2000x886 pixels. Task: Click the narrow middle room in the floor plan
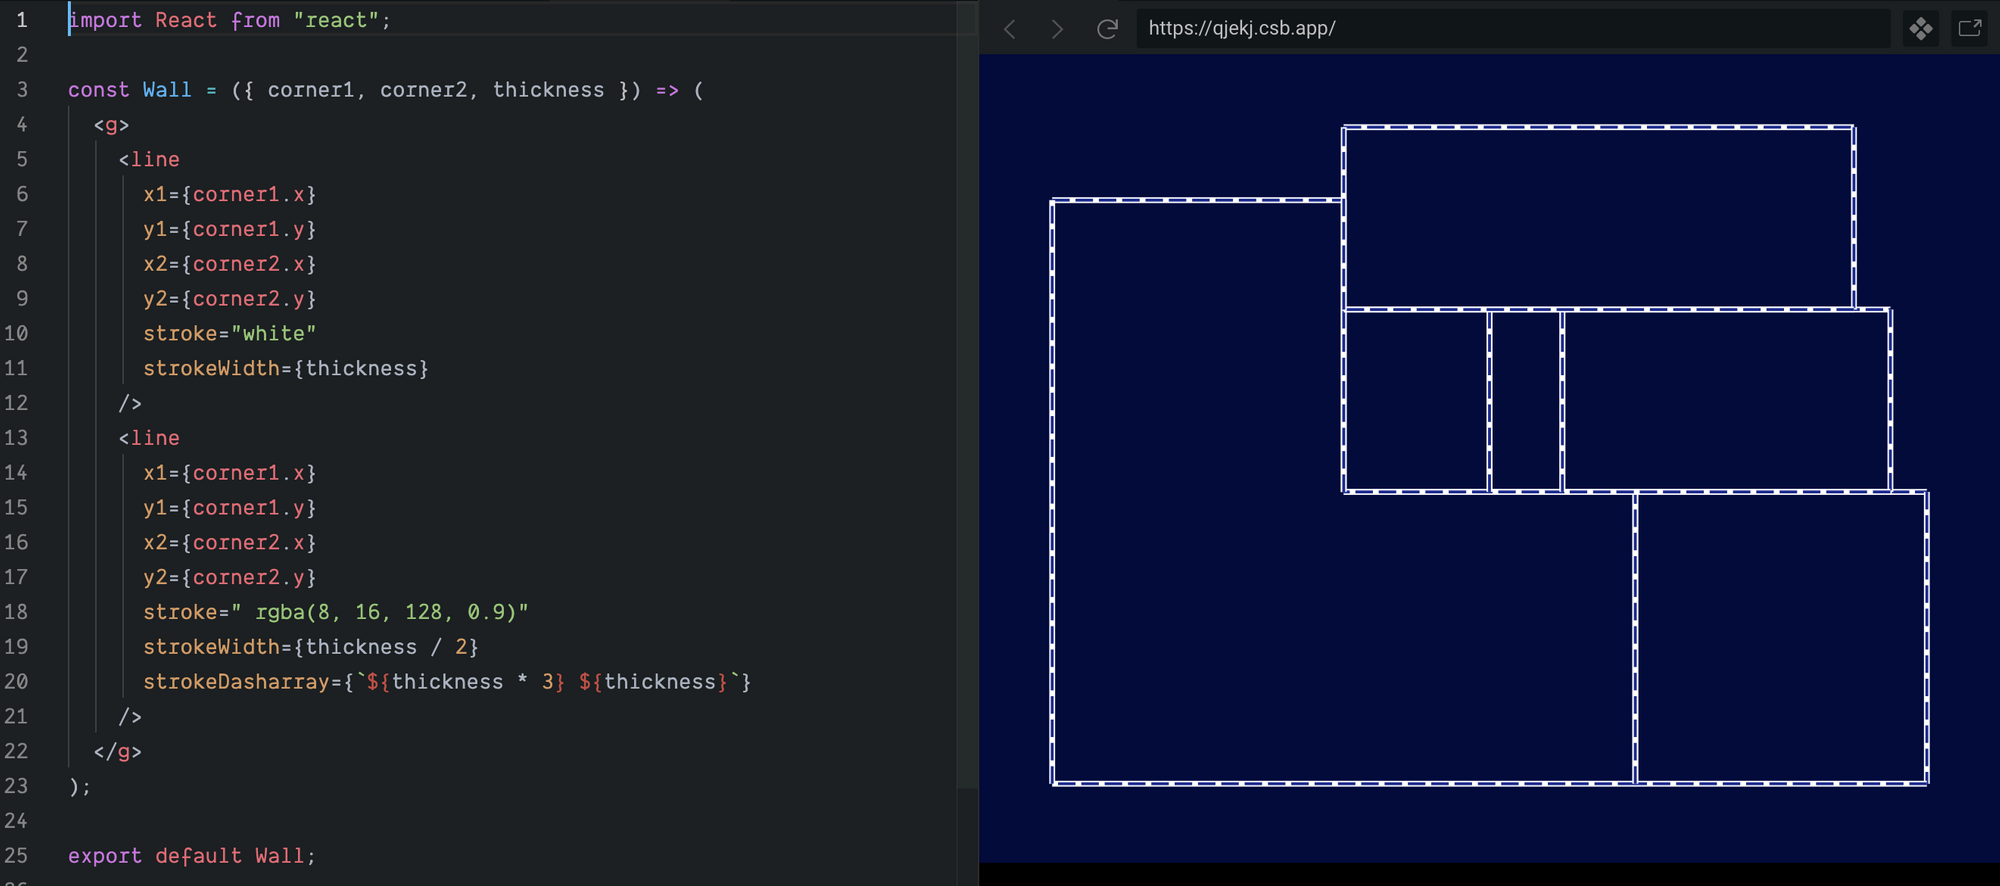click(1525, 400)
